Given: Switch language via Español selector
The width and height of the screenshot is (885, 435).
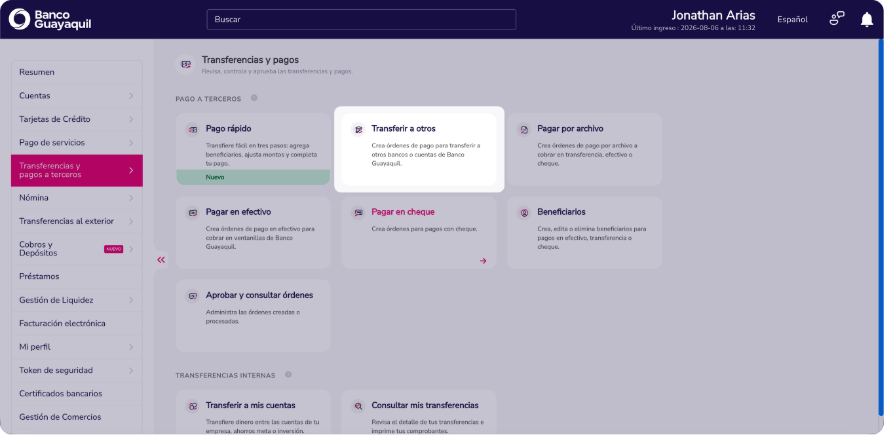Looking at the screenshot, I should pyautogui.click(x=792, y=19).
